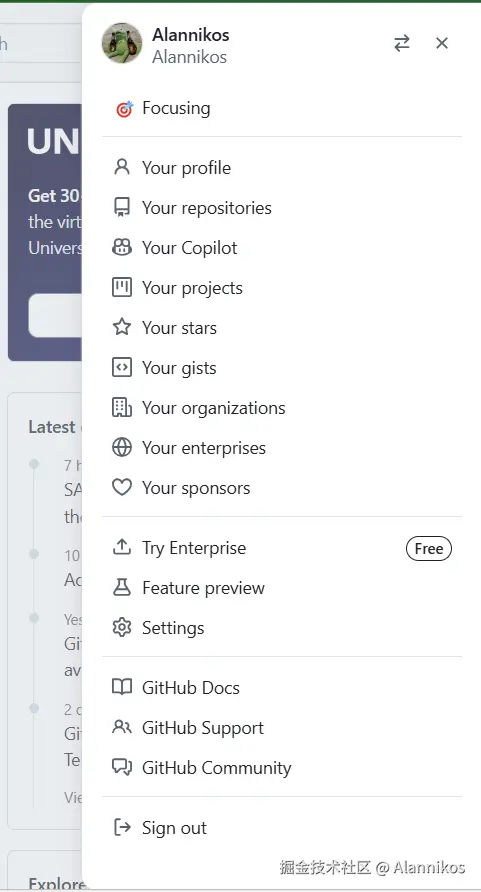Go to GitHub Community
Screen dimensions: 481x892
[x=282, y=767]
